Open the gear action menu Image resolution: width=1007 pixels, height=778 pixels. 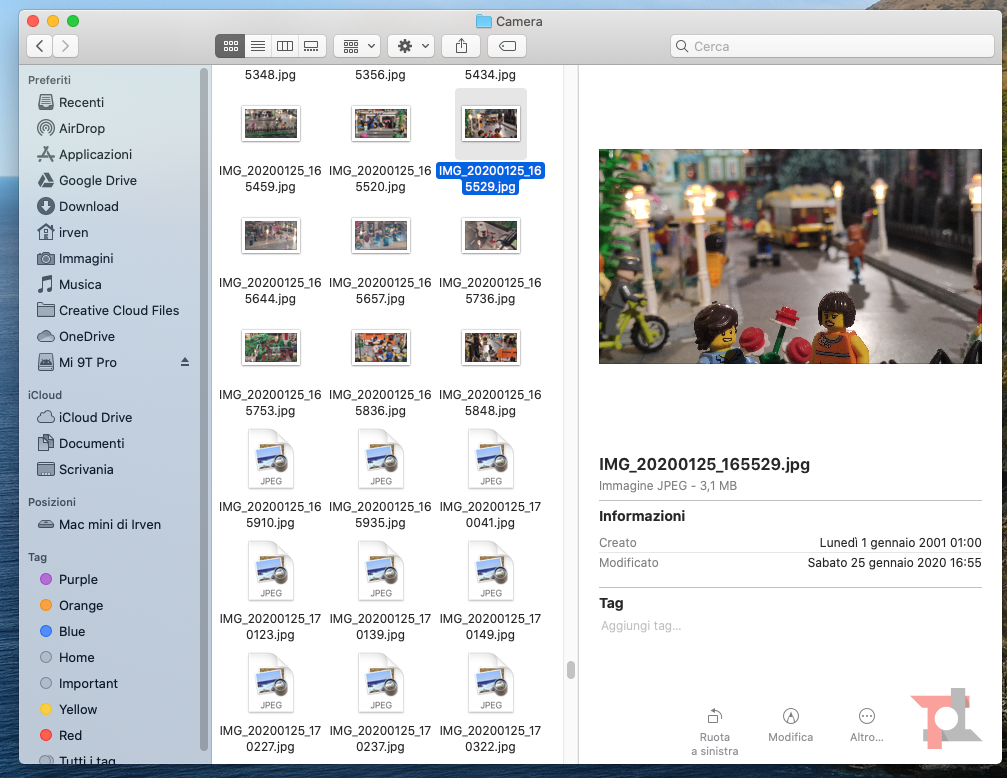pyautogui.click(x=410, y=46)
